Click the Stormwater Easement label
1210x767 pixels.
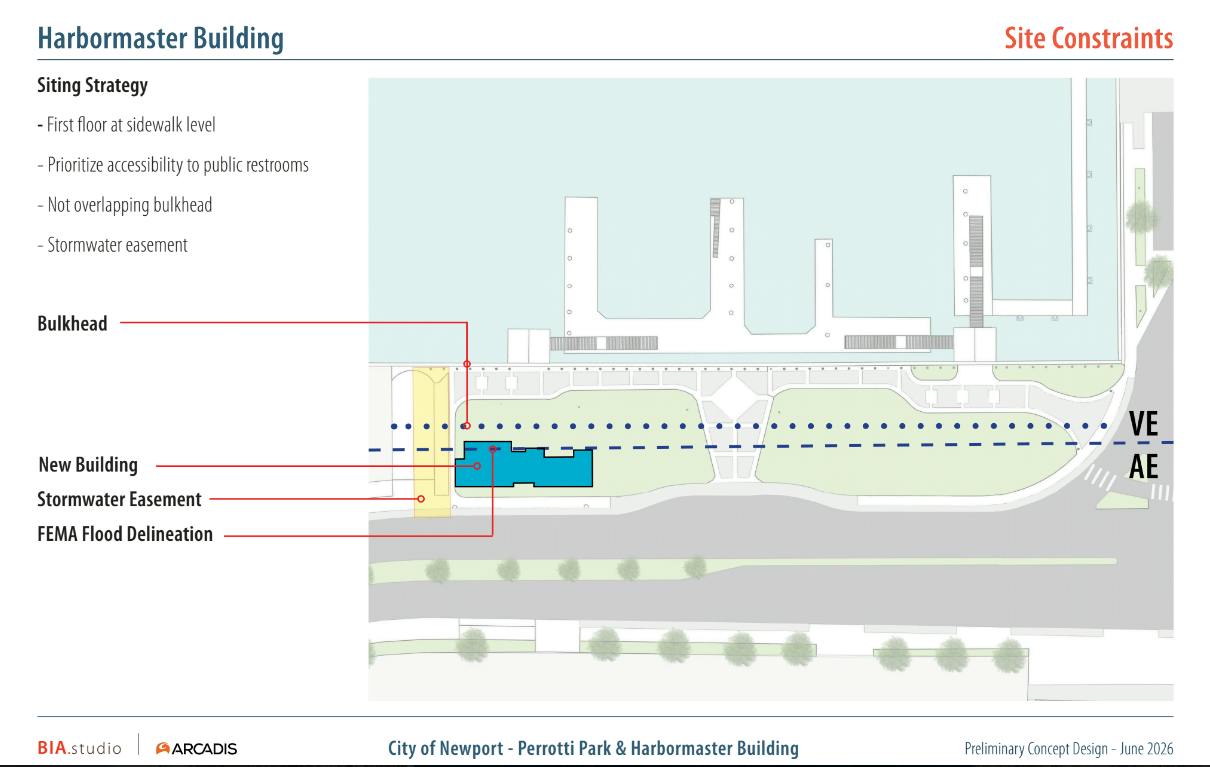119,499
